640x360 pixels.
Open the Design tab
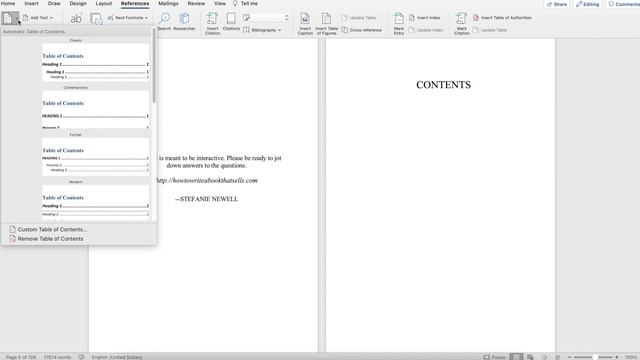click(x=78, y=3)
